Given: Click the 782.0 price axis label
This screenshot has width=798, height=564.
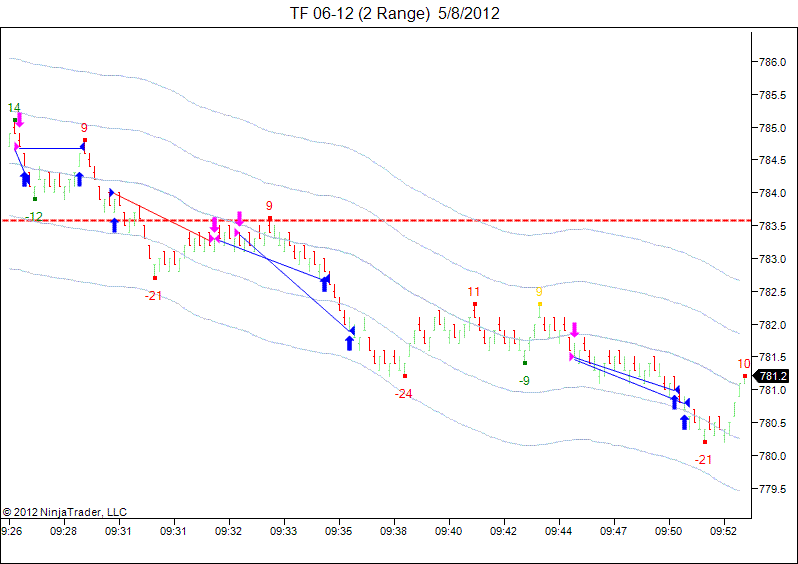Looking at the screenshot, I should pos(772,325).
